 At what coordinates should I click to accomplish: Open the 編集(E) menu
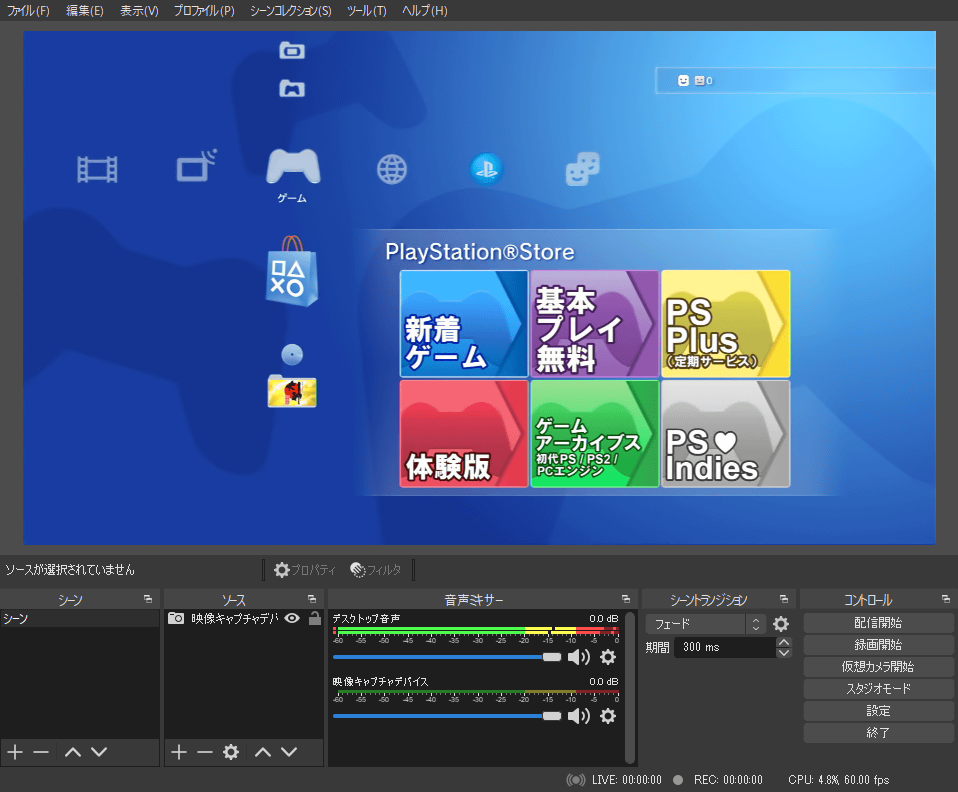pyautogui.click(x=85, y=10)
